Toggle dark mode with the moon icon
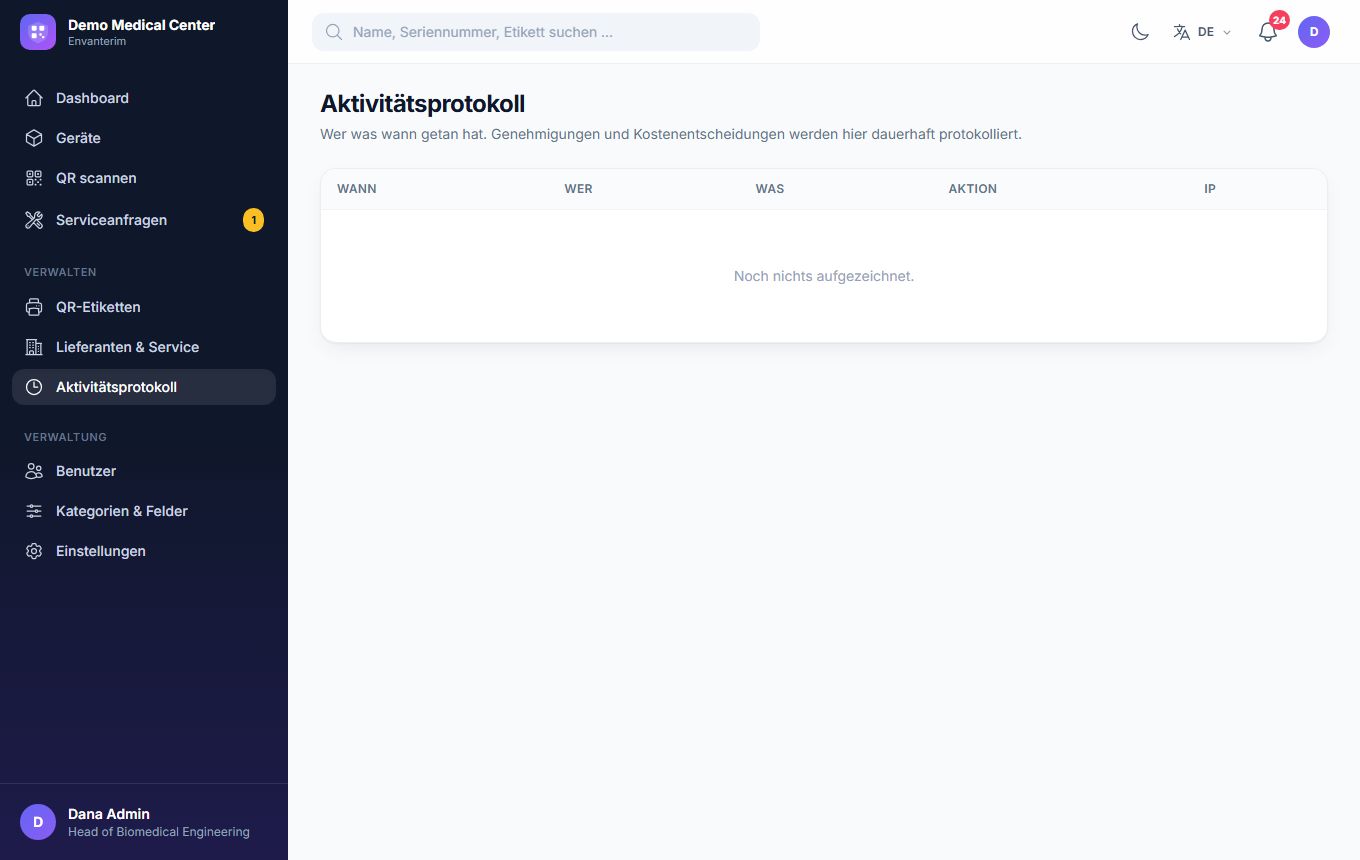The image size is (1360, 860). click(x=1140, y=32)
